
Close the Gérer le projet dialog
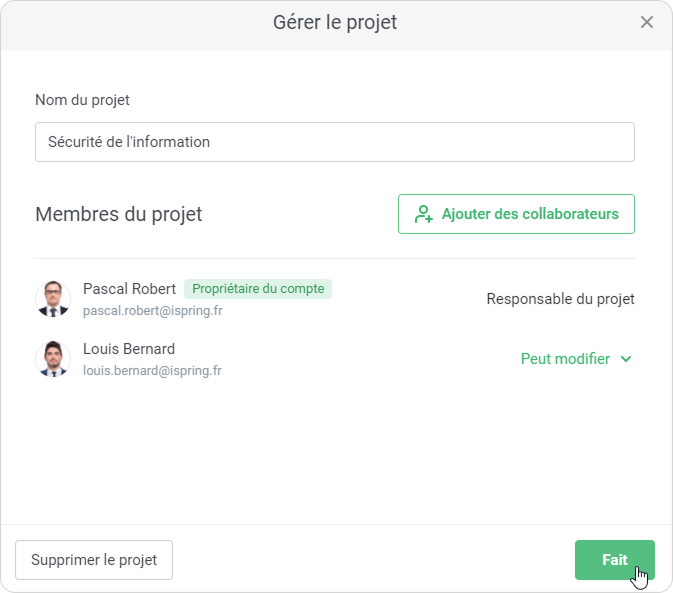pos(647,22)
